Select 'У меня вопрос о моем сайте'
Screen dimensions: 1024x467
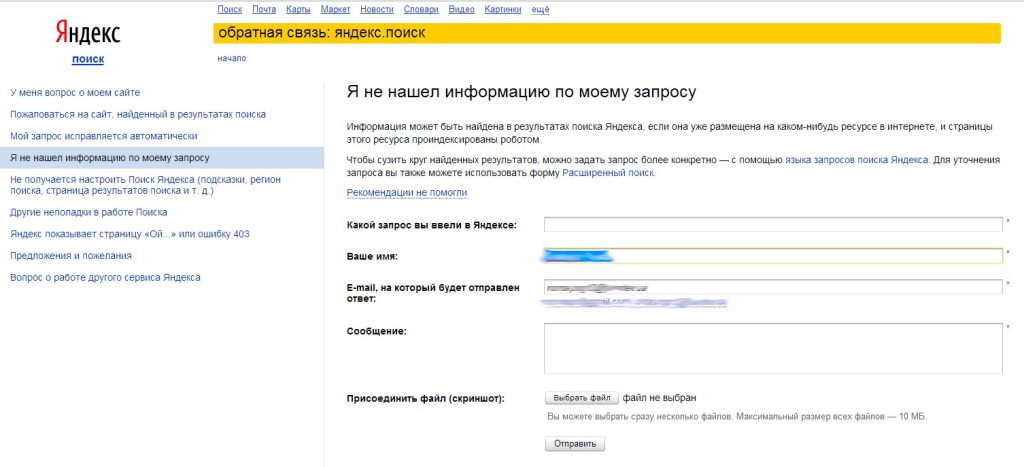pos(75,93)
